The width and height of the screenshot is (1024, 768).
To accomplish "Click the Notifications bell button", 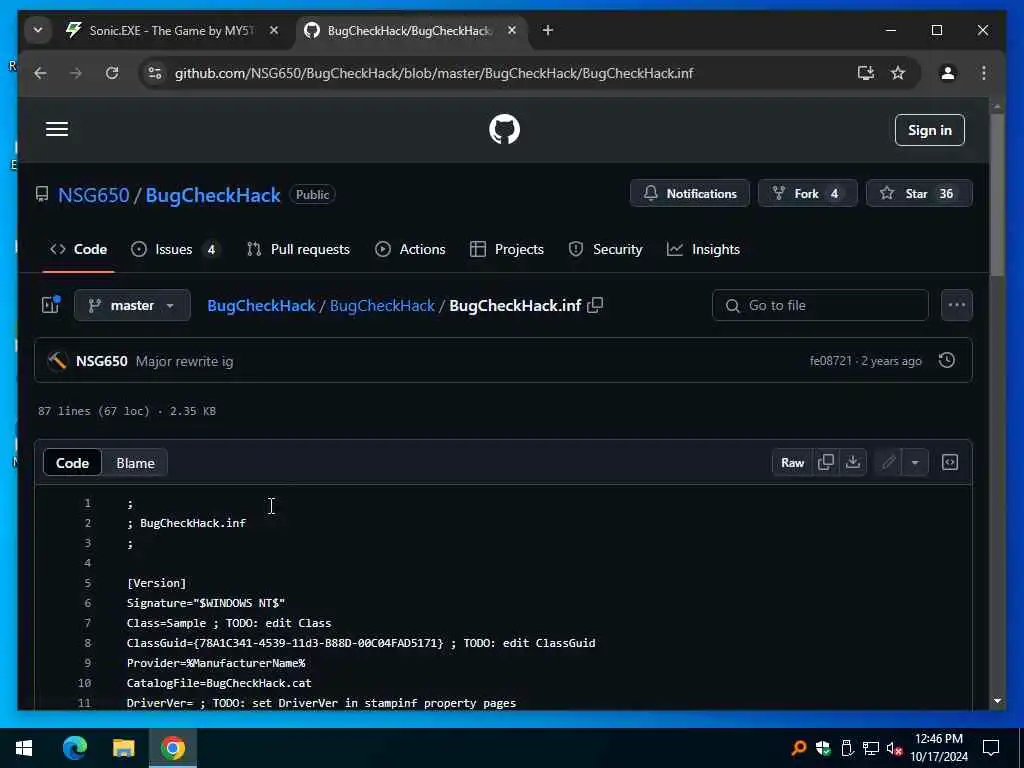I will tap(690, 193).
